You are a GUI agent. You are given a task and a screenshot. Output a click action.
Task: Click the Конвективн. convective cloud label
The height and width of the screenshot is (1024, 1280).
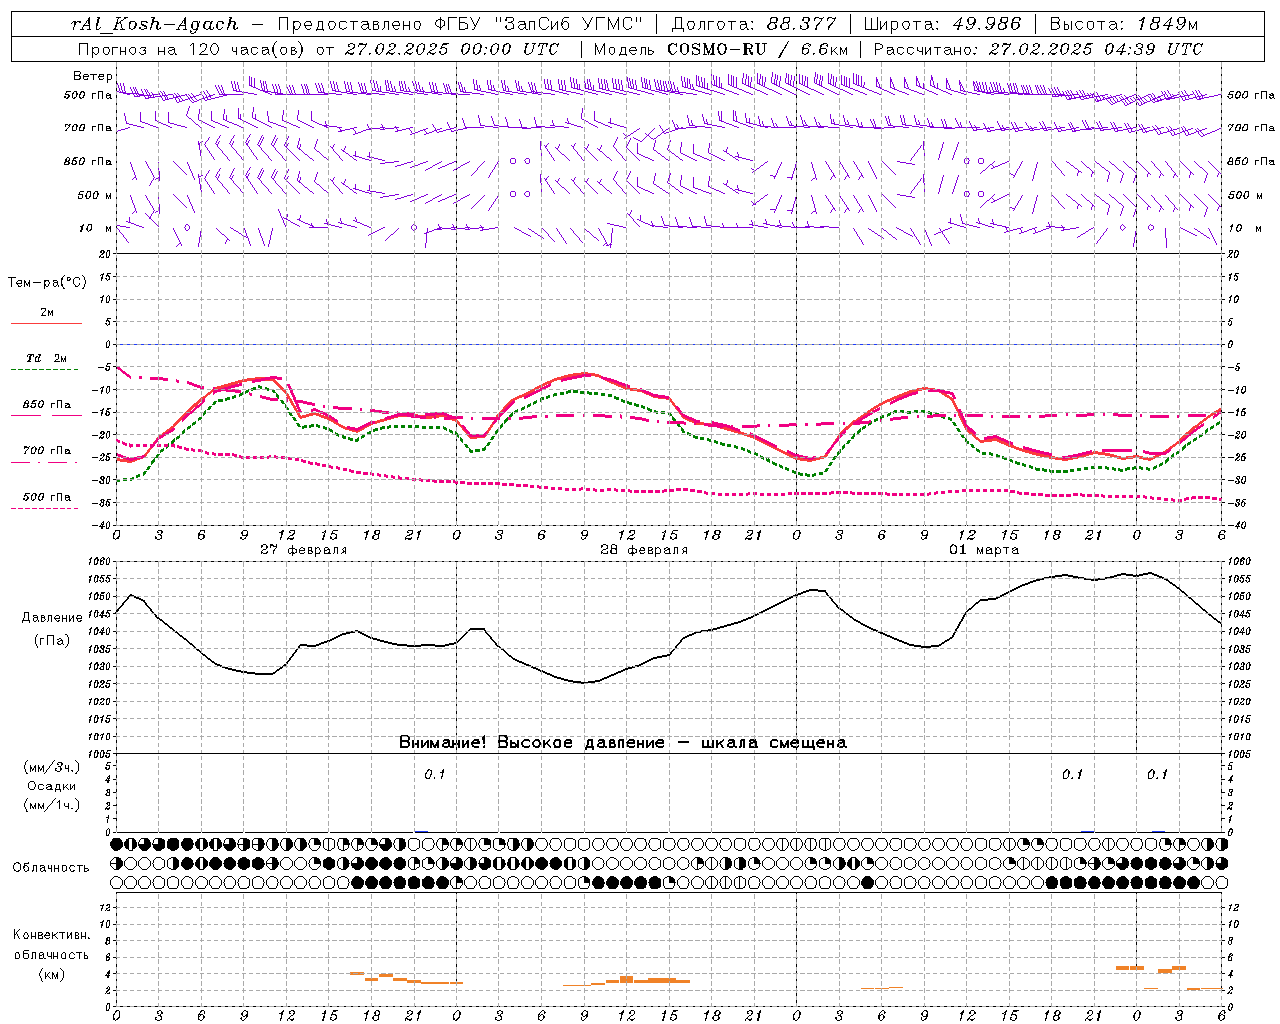pyautogui.click(x=51, y=935)
